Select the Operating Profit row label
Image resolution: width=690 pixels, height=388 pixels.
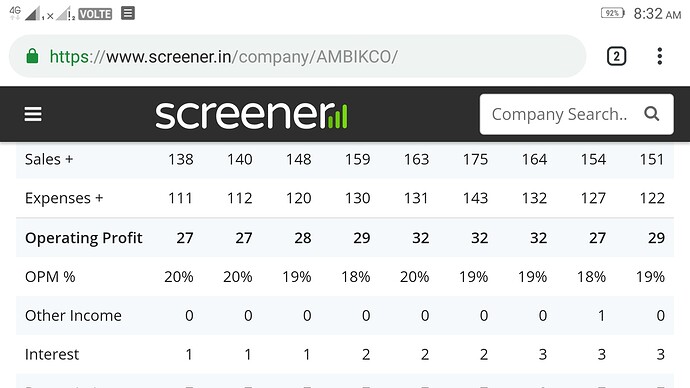[x=84, y=238]
